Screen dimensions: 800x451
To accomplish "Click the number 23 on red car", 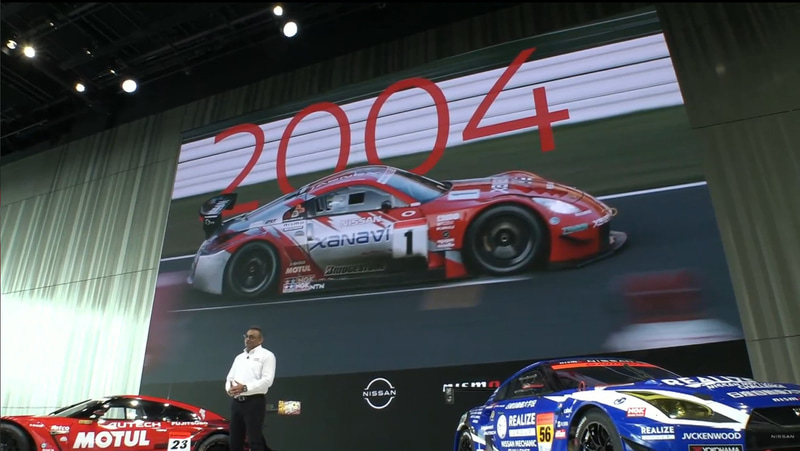I will (x=179, y=443).
